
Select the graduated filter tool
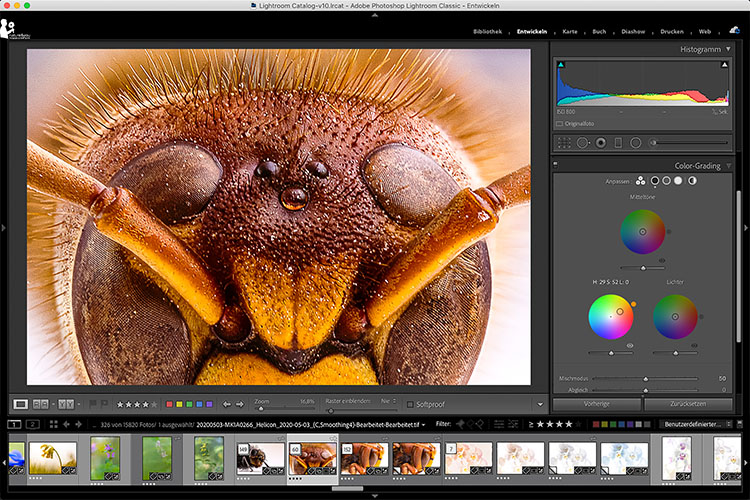(x=618, y=143)
